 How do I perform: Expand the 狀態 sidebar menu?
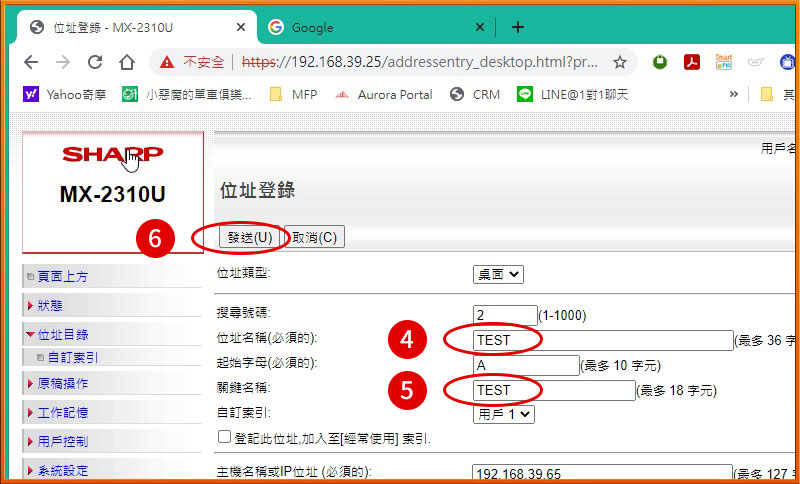point(50,305)
